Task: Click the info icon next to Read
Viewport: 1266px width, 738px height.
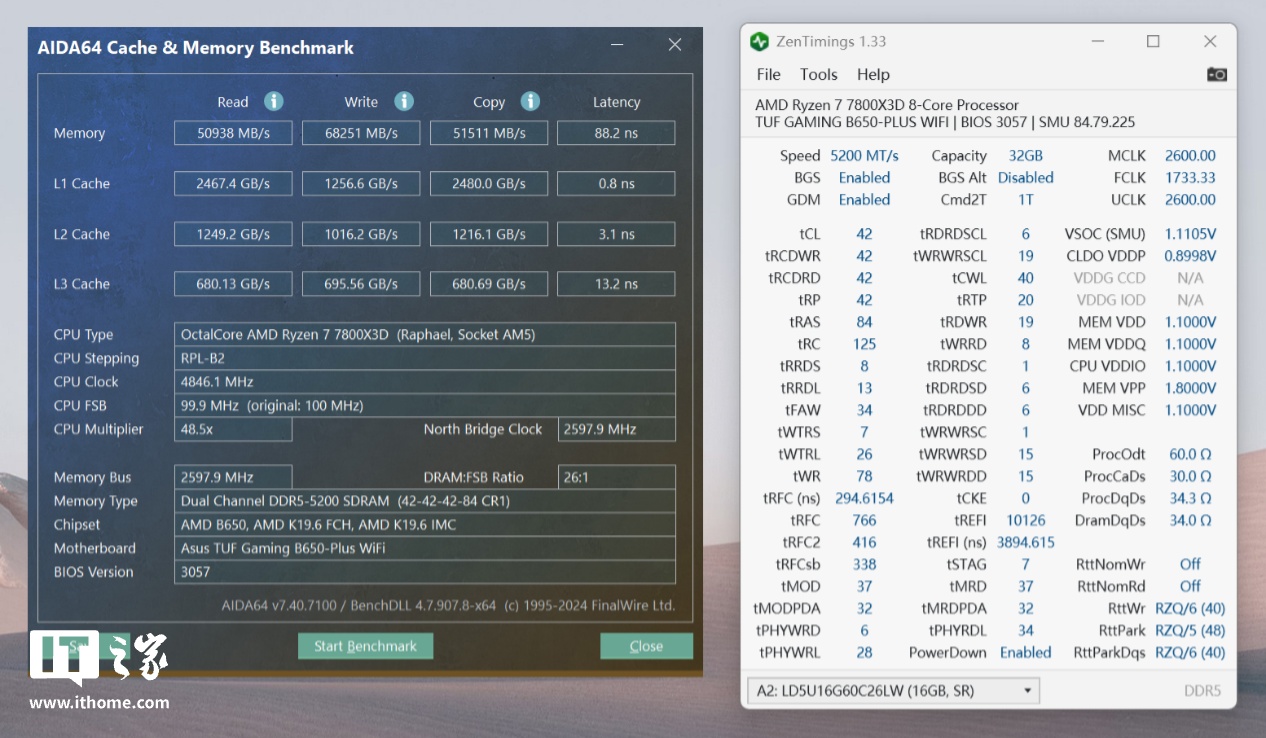Action: tap(274, 102)
